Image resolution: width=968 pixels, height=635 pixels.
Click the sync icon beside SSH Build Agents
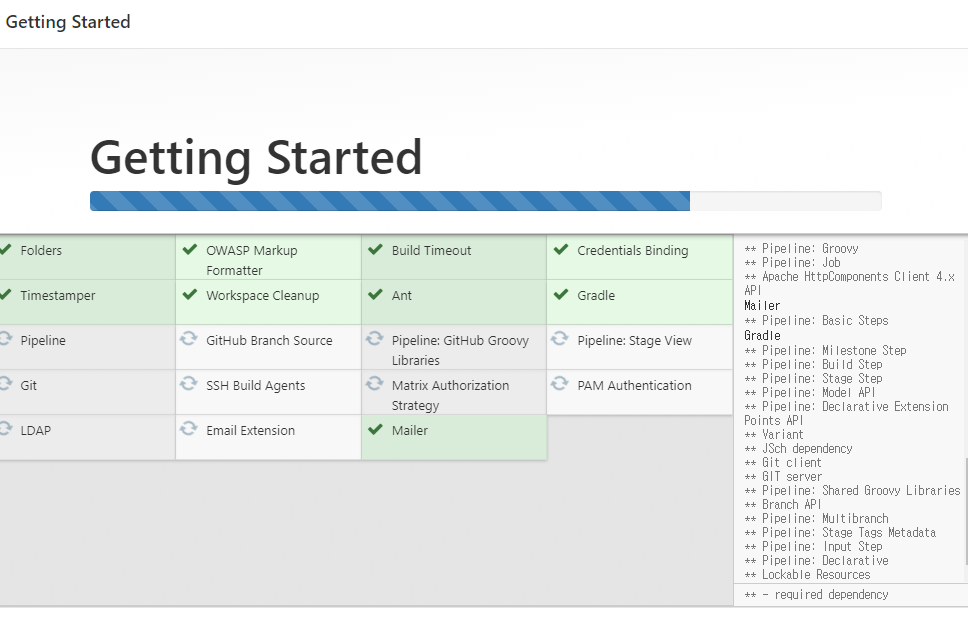(x=188, y=384)
